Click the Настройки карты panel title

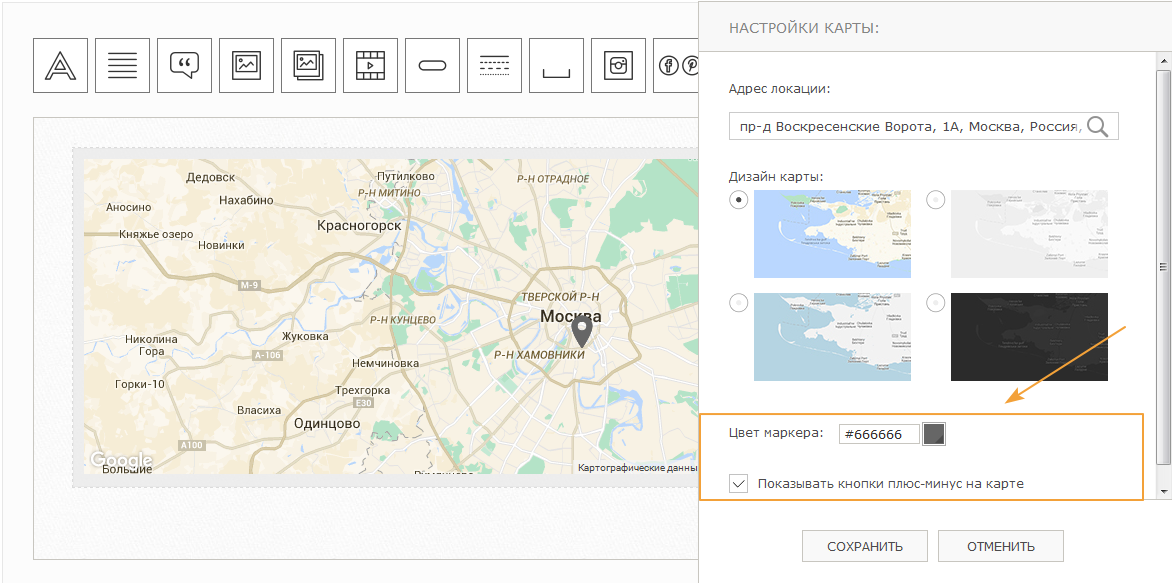pyautogui.click(x=804, y=28)
